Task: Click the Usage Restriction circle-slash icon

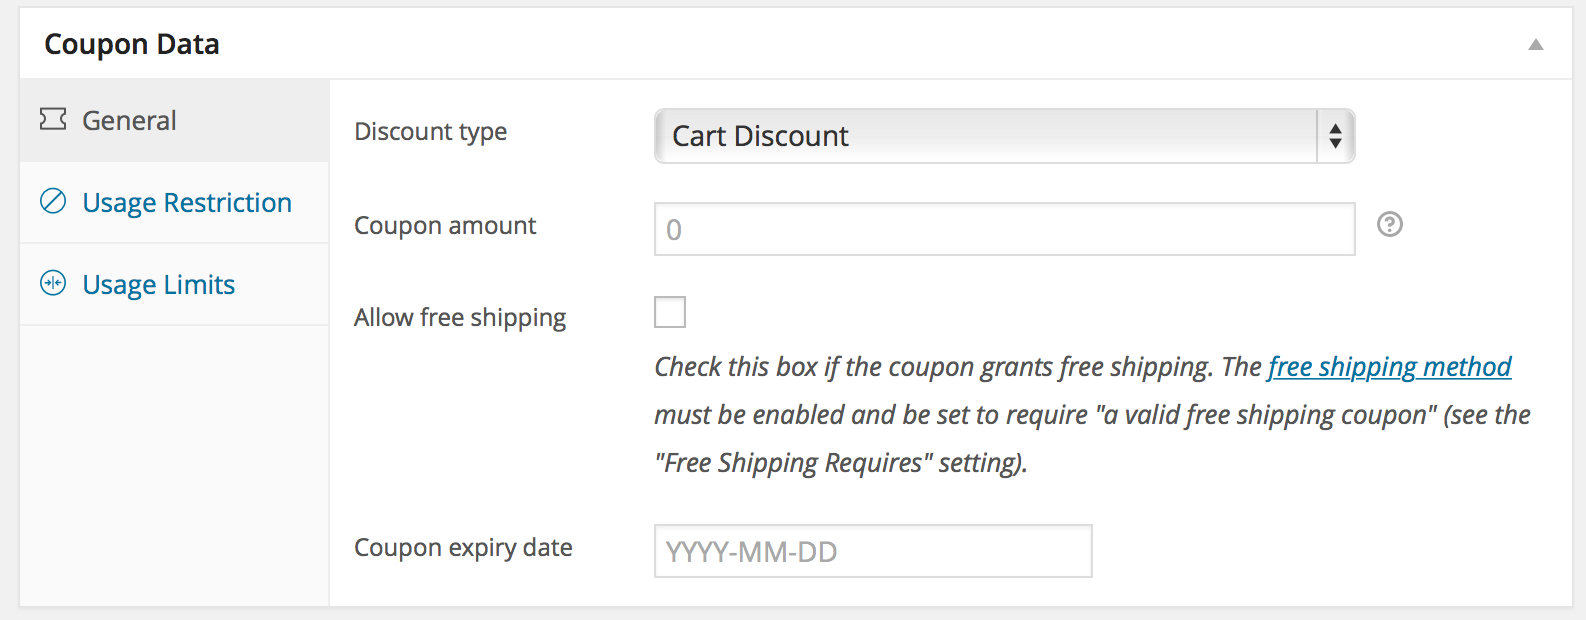Action: (x=53, y=202)
